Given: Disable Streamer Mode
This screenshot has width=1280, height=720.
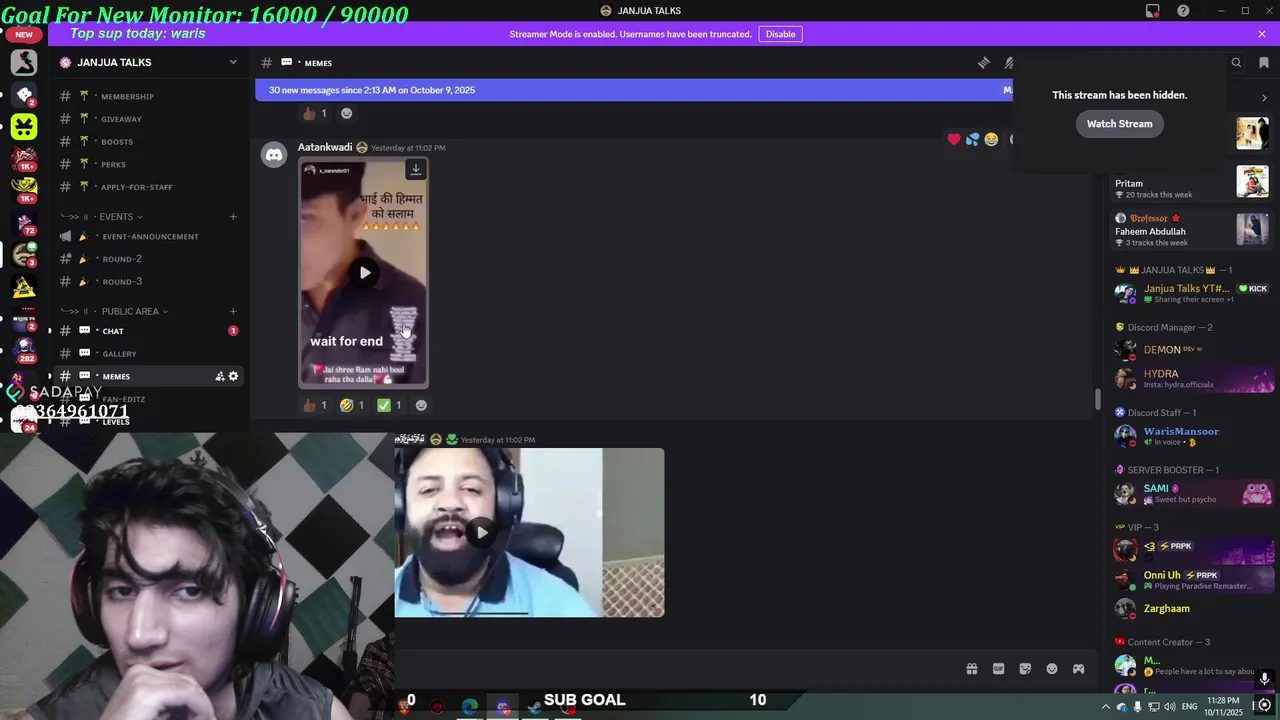Looking at the screenshot, I should click(781, 34).
